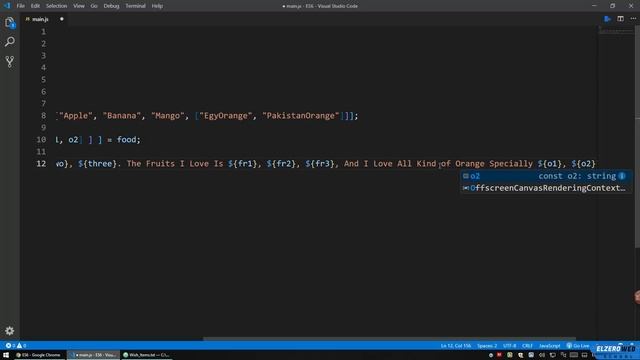Click ${o1} on line 12
Viewport: 640px width, 360px height.
[550, 164]
